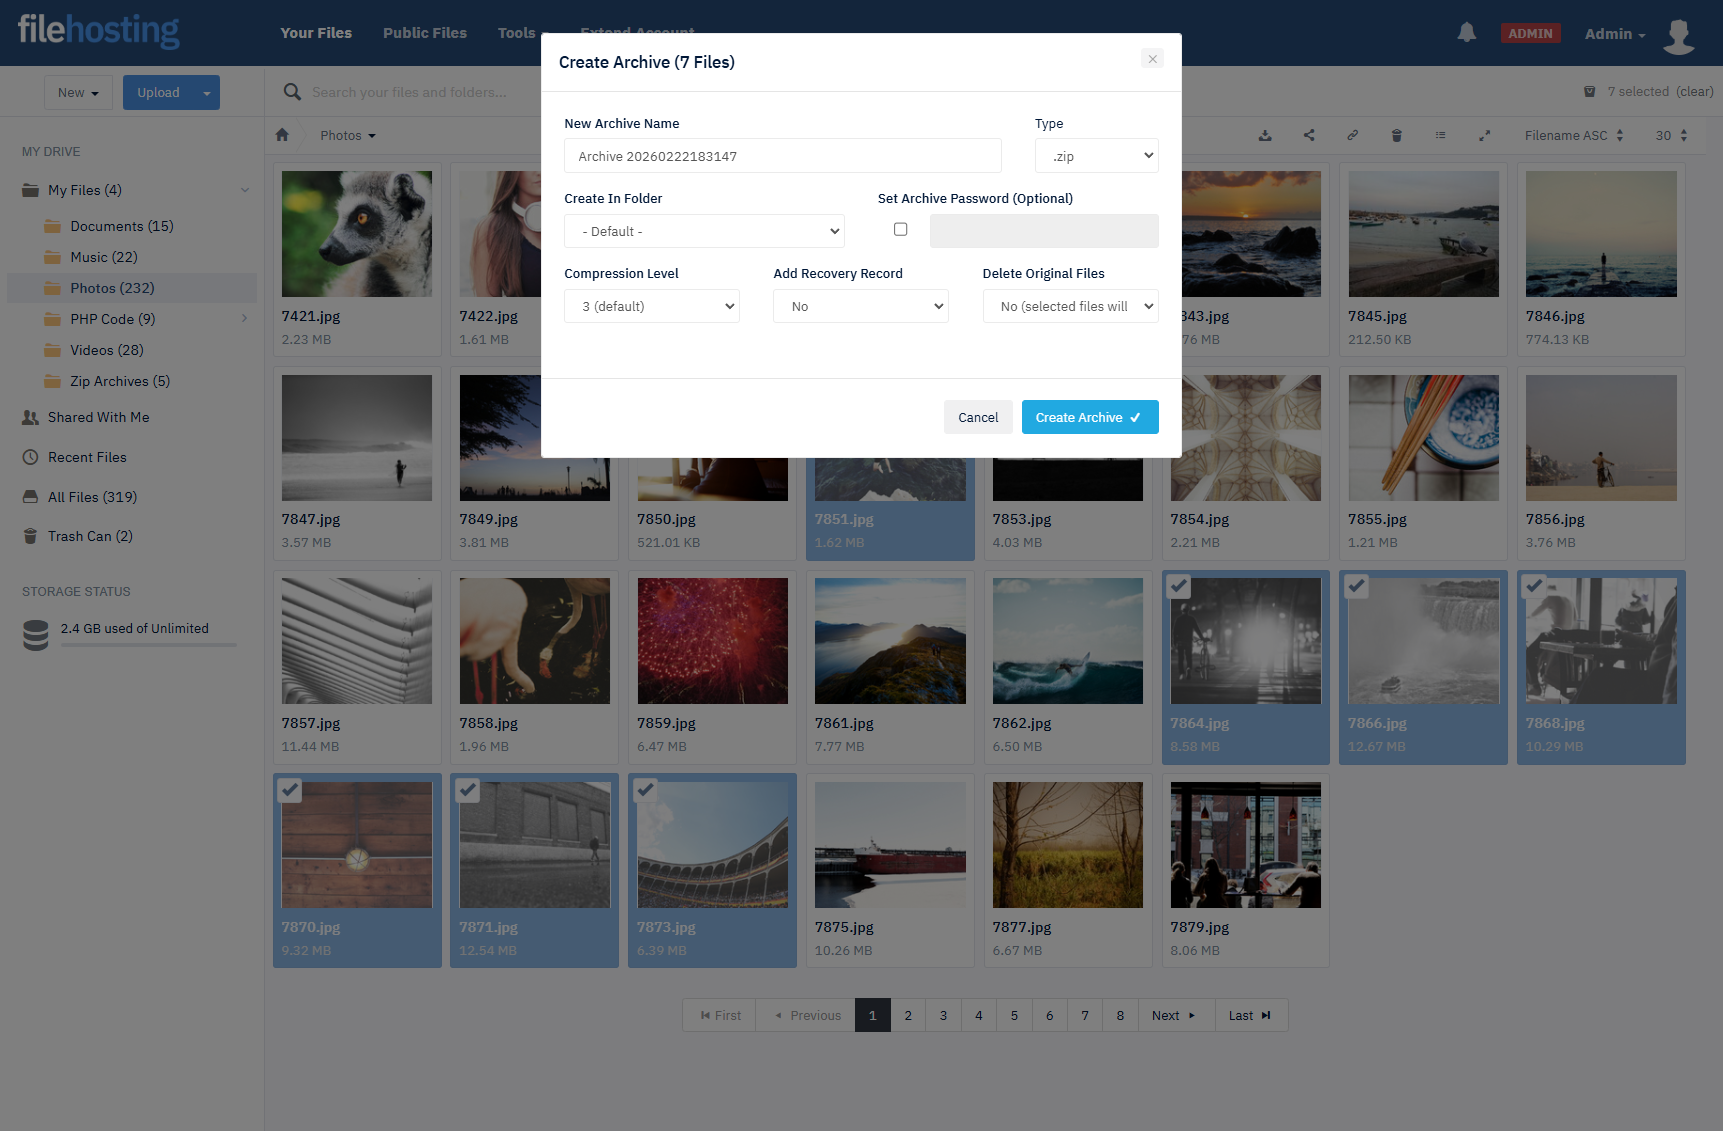Open the Public Files menu
Image resolution: width=1723 pixels, height=1131 pixels.
424,33
